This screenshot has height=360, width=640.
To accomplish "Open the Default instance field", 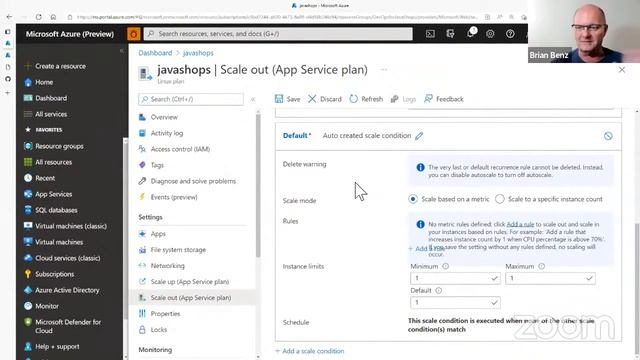I will coord(455,302).
